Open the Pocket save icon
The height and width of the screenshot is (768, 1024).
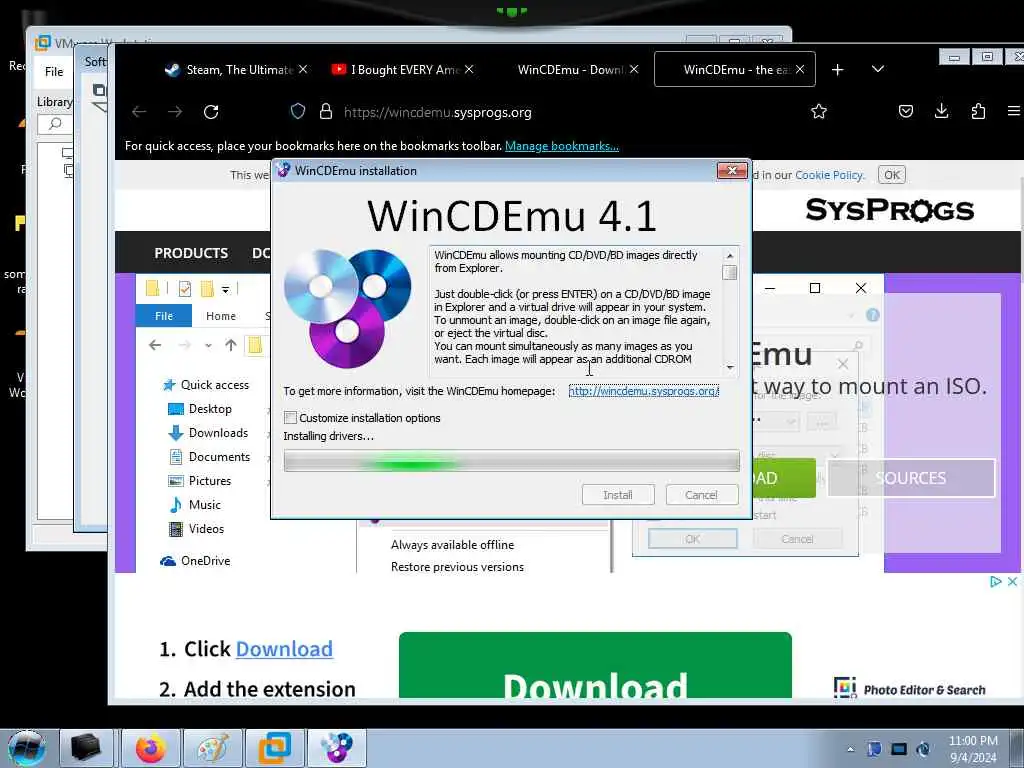906,112
